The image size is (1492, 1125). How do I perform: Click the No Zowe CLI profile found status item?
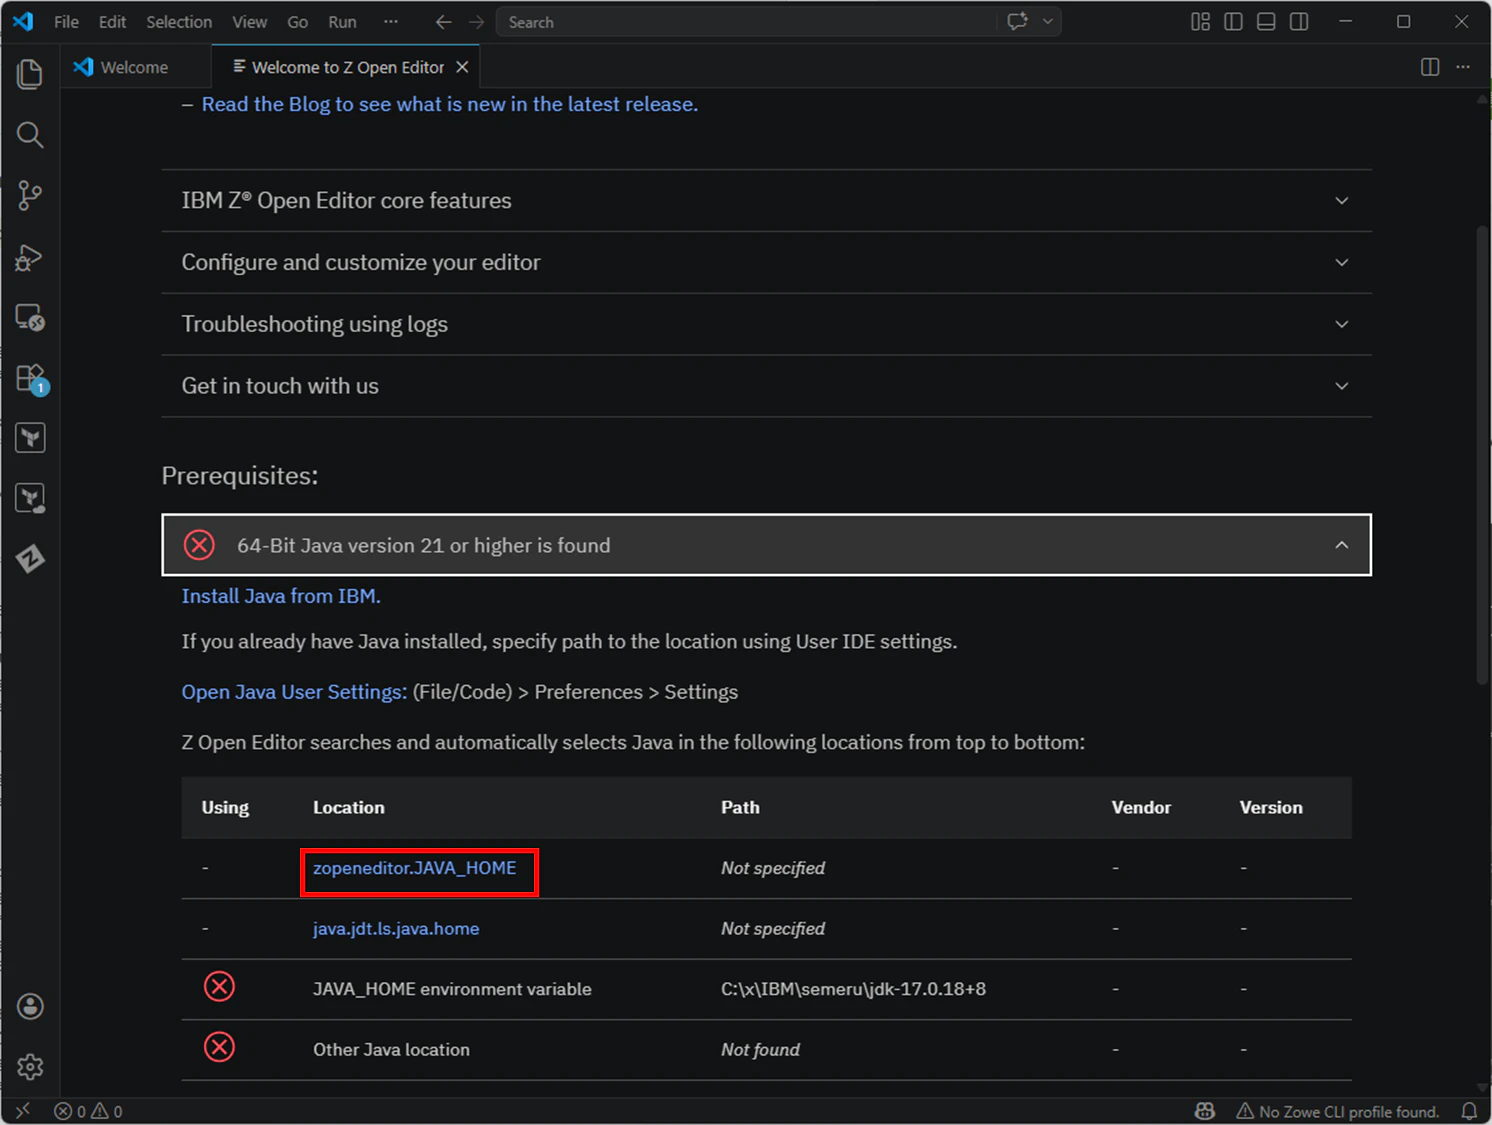[x=1338, y=1111]
